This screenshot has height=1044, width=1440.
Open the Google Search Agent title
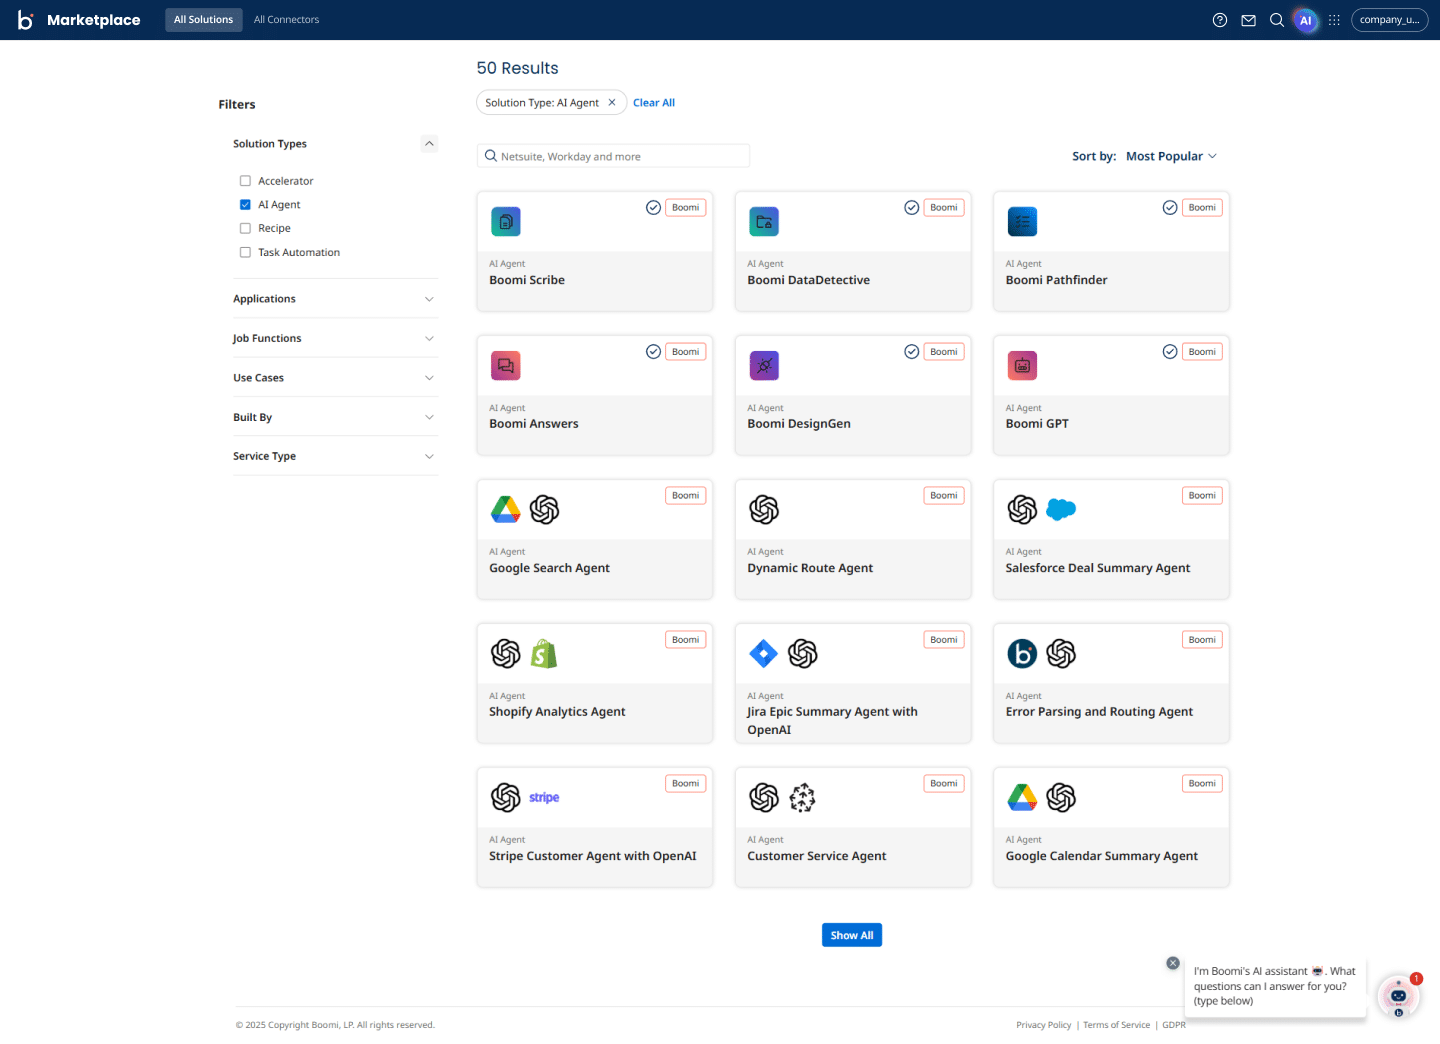pyautogui.click(x=549, y=569)
